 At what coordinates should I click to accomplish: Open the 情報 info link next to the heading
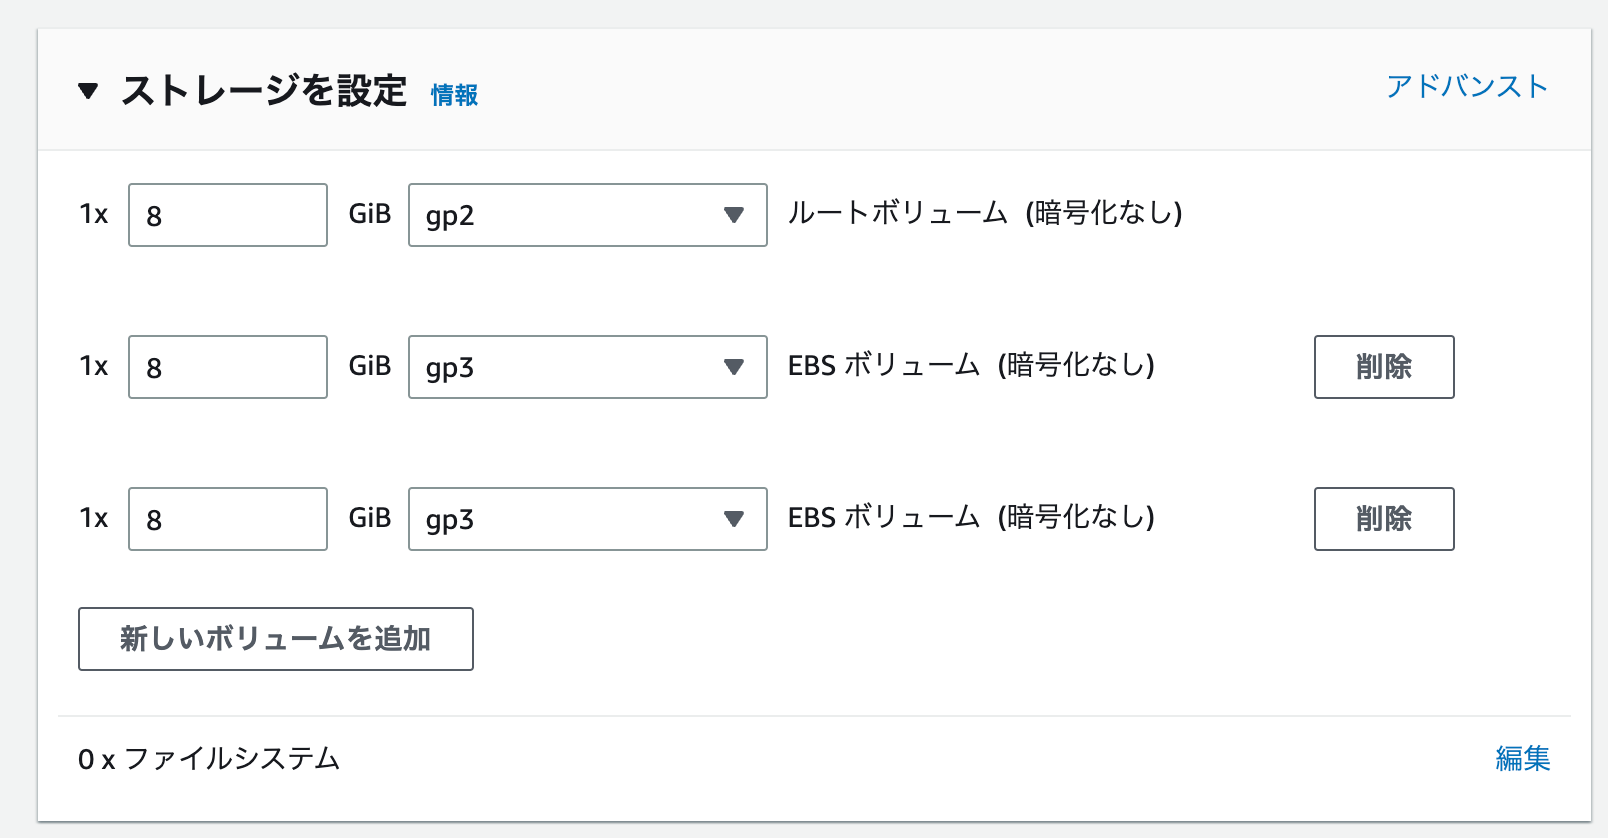[452, 96]
